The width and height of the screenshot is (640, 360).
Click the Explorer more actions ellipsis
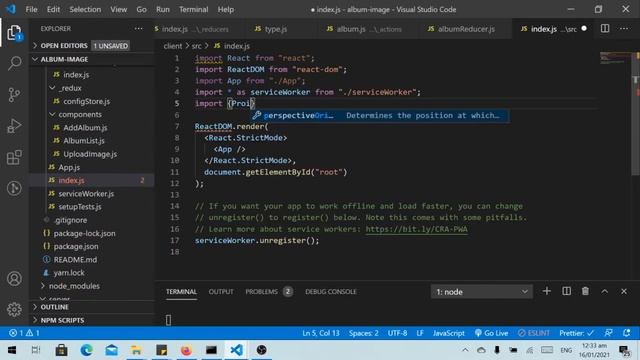pos(139,29)
